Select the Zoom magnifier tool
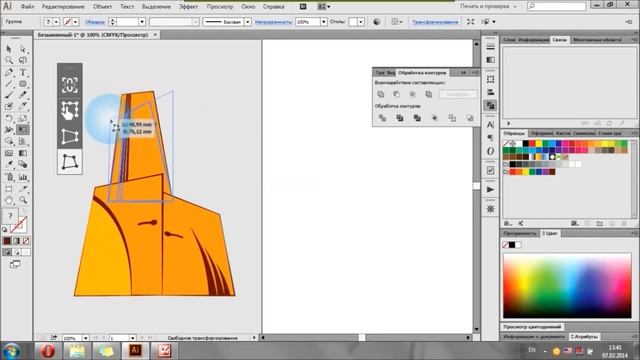 [x=23, y=200]
